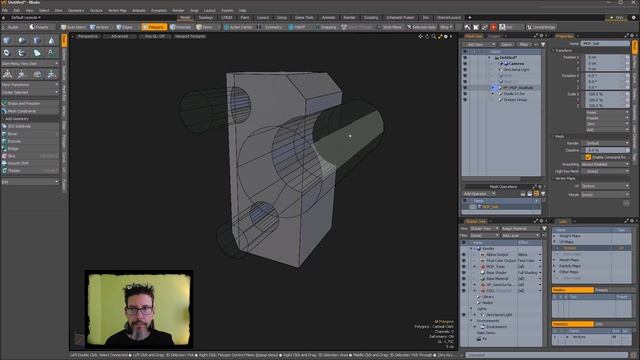The width and height of the screenshot is (640, 360).
Task: Open the Add Layer dropdown in Shader Tree
Action: click(520, 236)
